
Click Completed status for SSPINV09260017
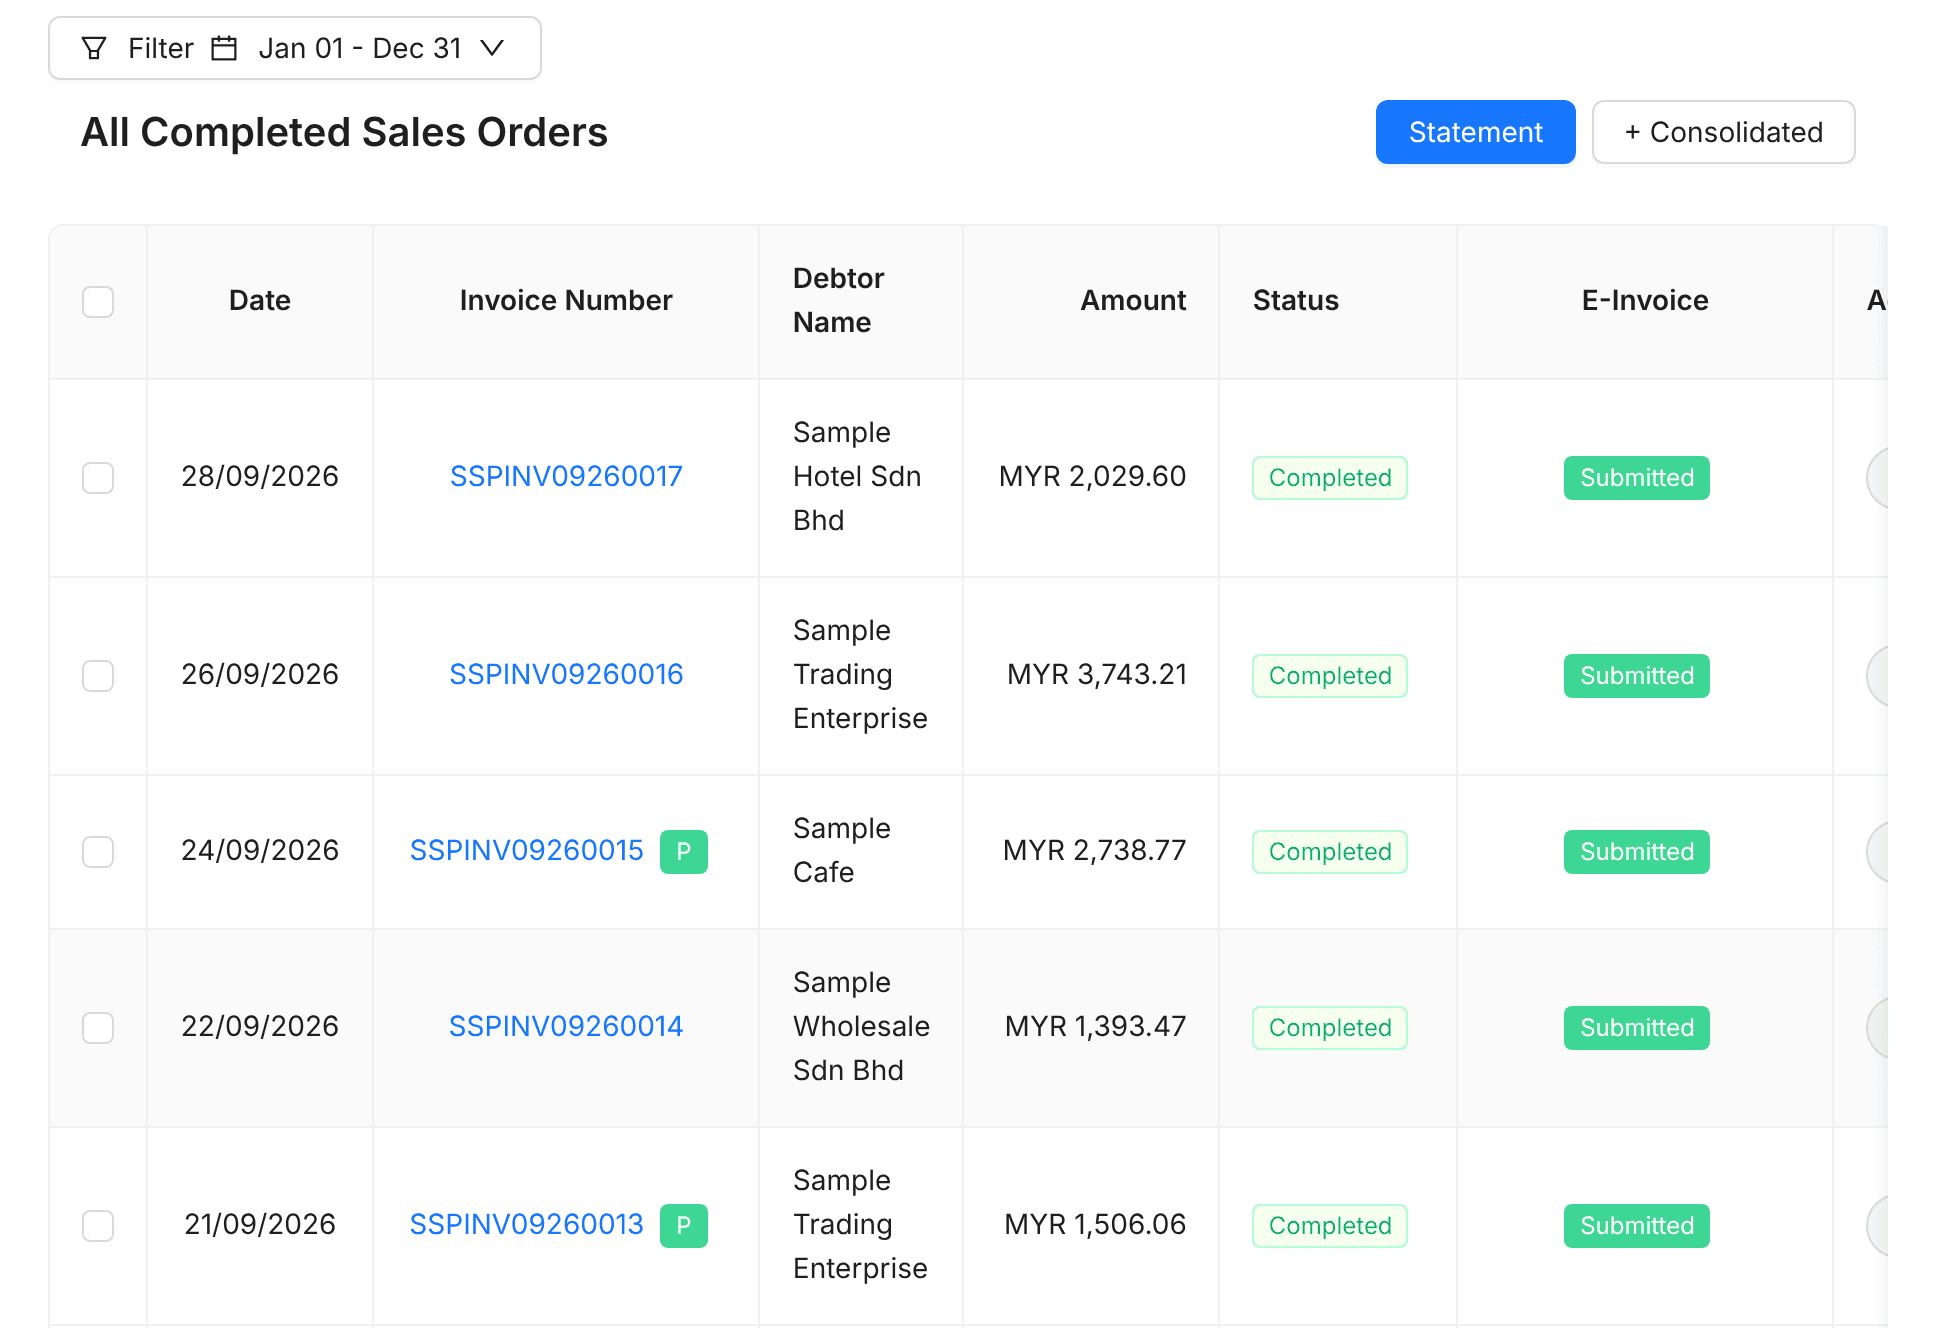click(x=1330, y=477)
